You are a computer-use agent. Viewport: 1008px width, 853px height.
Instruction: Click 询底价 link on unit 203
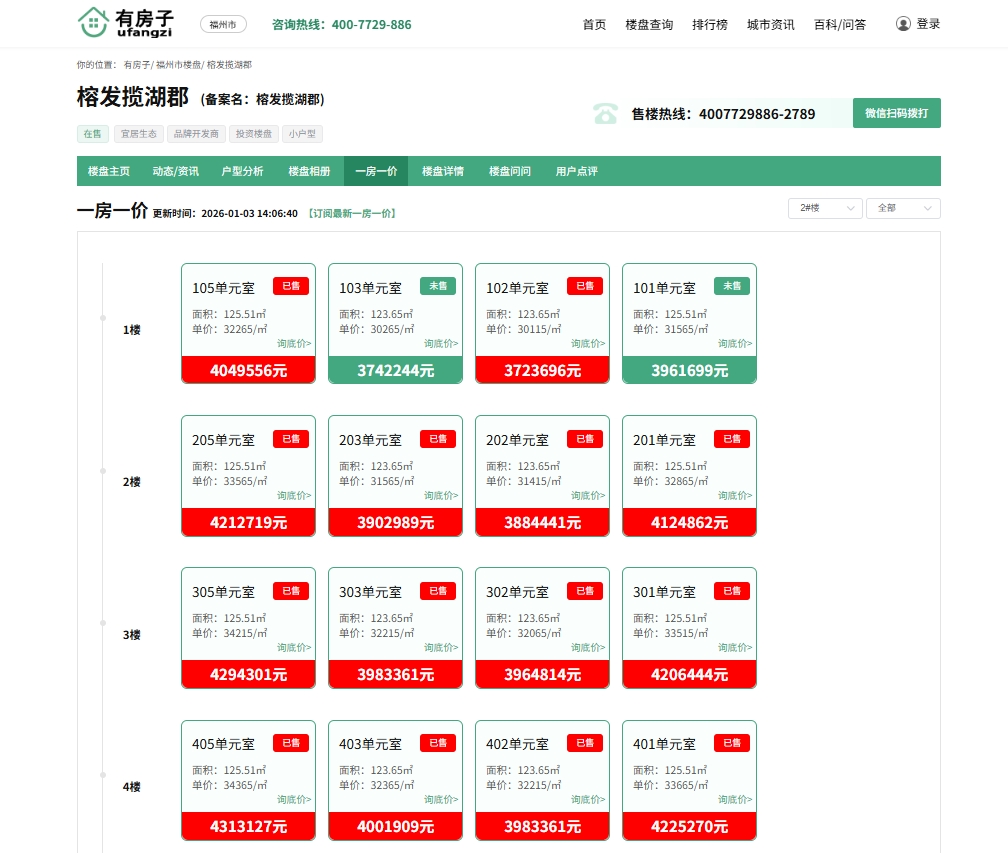pos(441,495)
